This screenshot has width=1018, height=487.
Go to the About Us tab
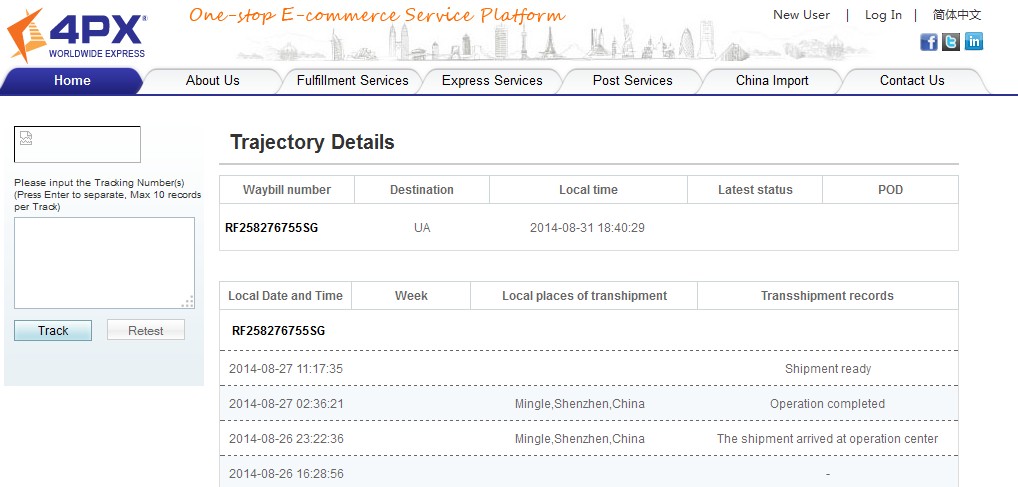tap(212, 81)
